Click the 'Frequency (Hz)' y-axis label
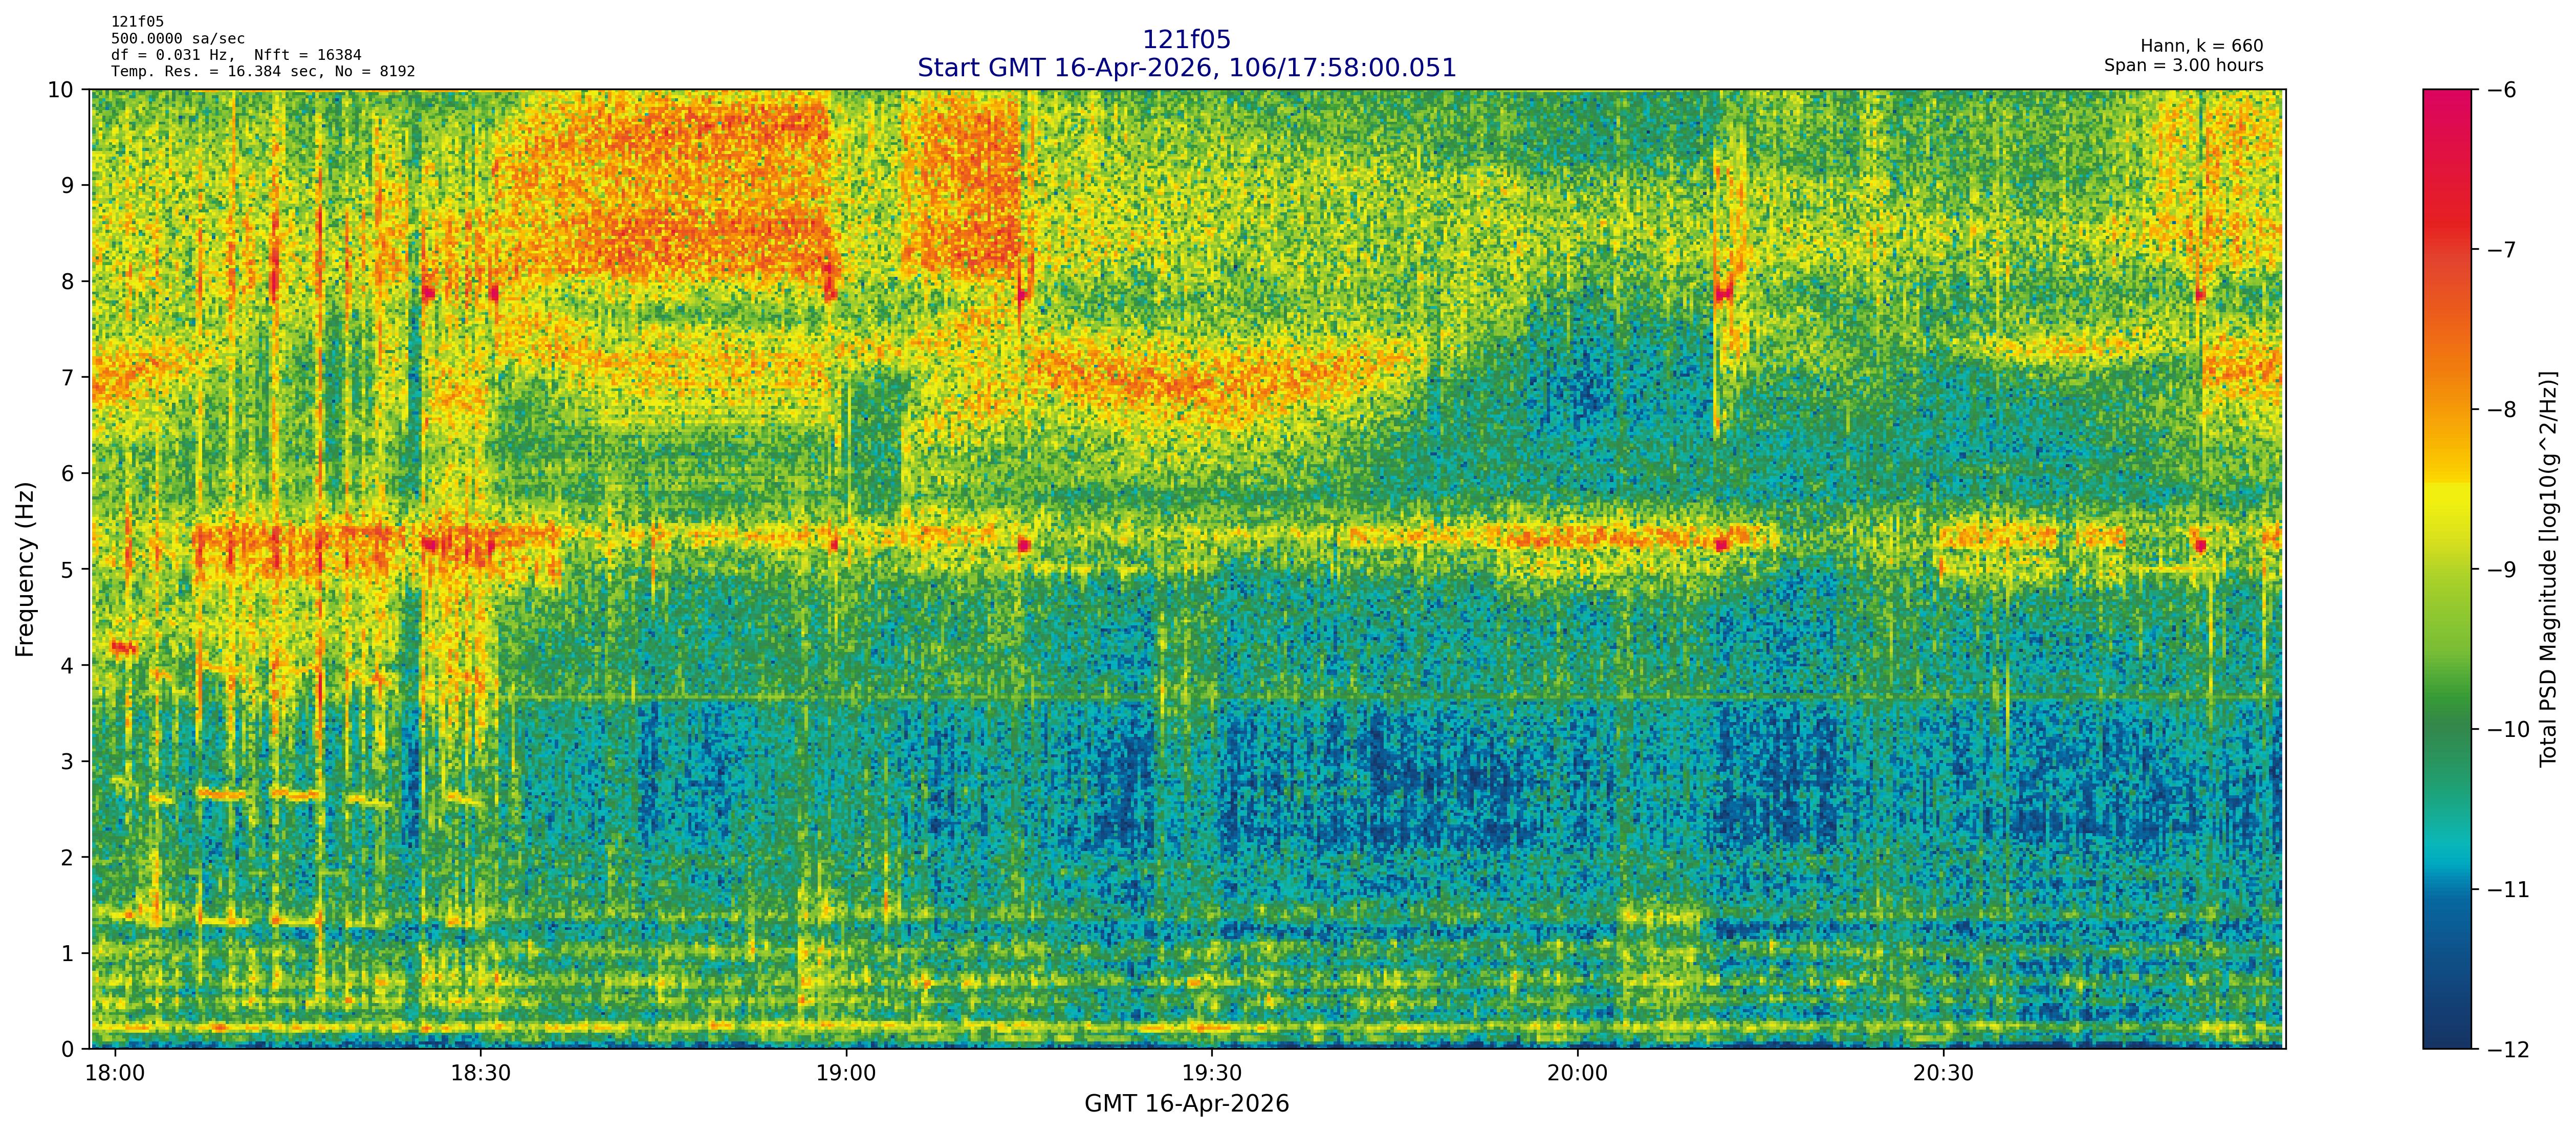2576x1132 pixels. [26, 569]
